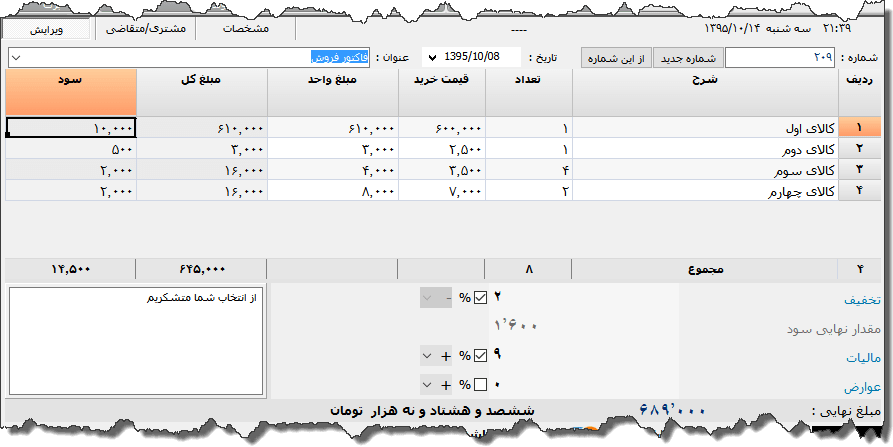Click the notes box reading از انتخاب شما متشکریم
The image size is (893, 447).
point(135,340)
